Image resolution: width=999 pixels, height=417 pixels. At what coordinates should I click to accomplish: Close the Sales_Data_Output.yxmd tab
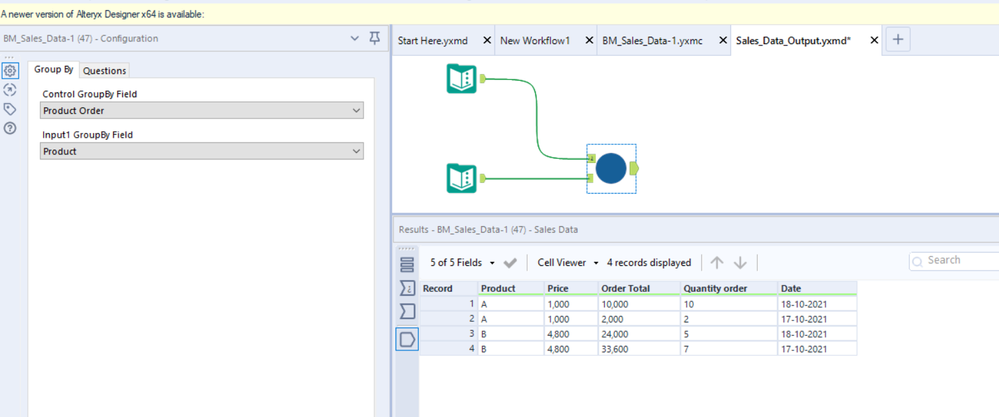pyautogui.click(x=874, y=41)
